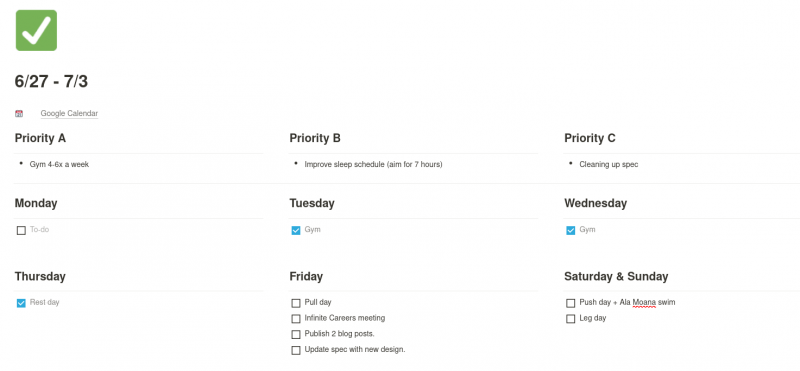Click the Improve sleep schedule bullet text

coord(373,164)
